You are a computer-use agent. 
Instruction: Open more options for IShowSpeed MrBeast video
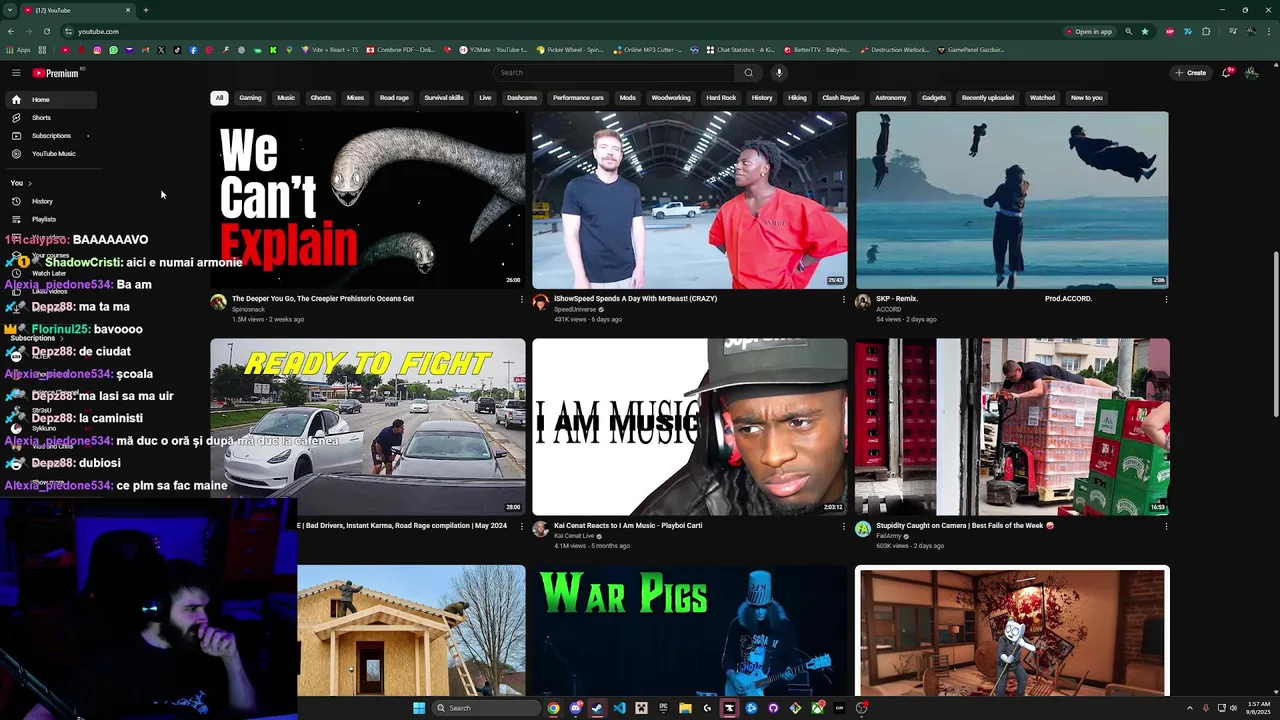click(843, 299)
